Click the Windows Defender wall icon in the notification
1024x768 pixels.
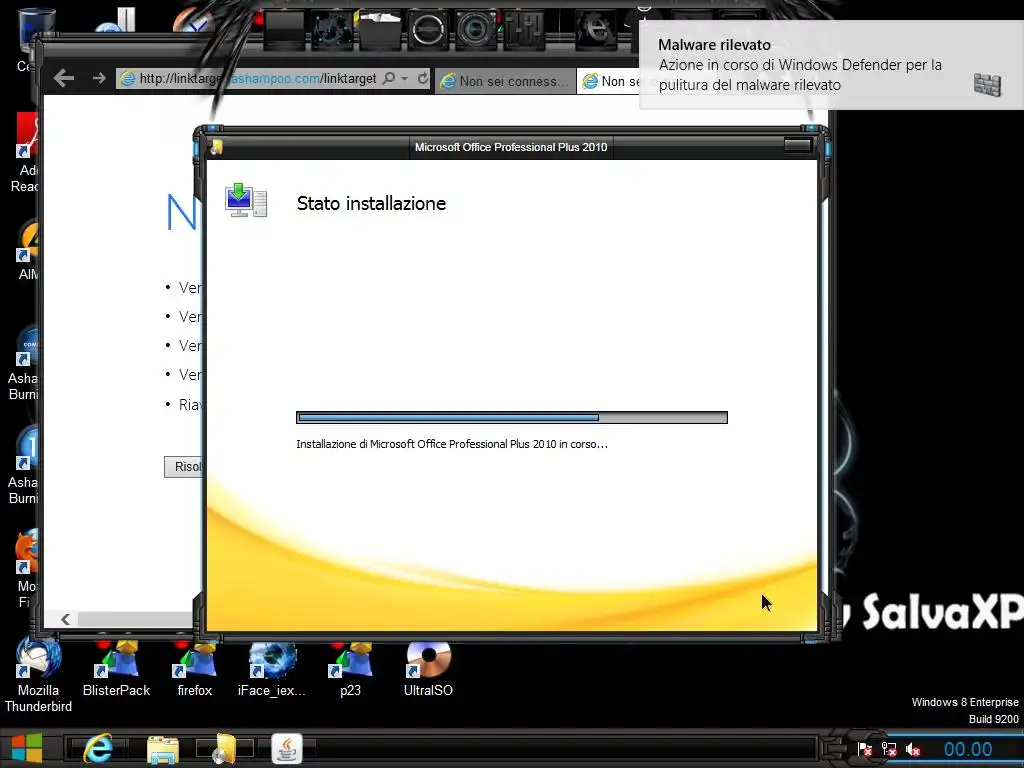tap(987, 84)
